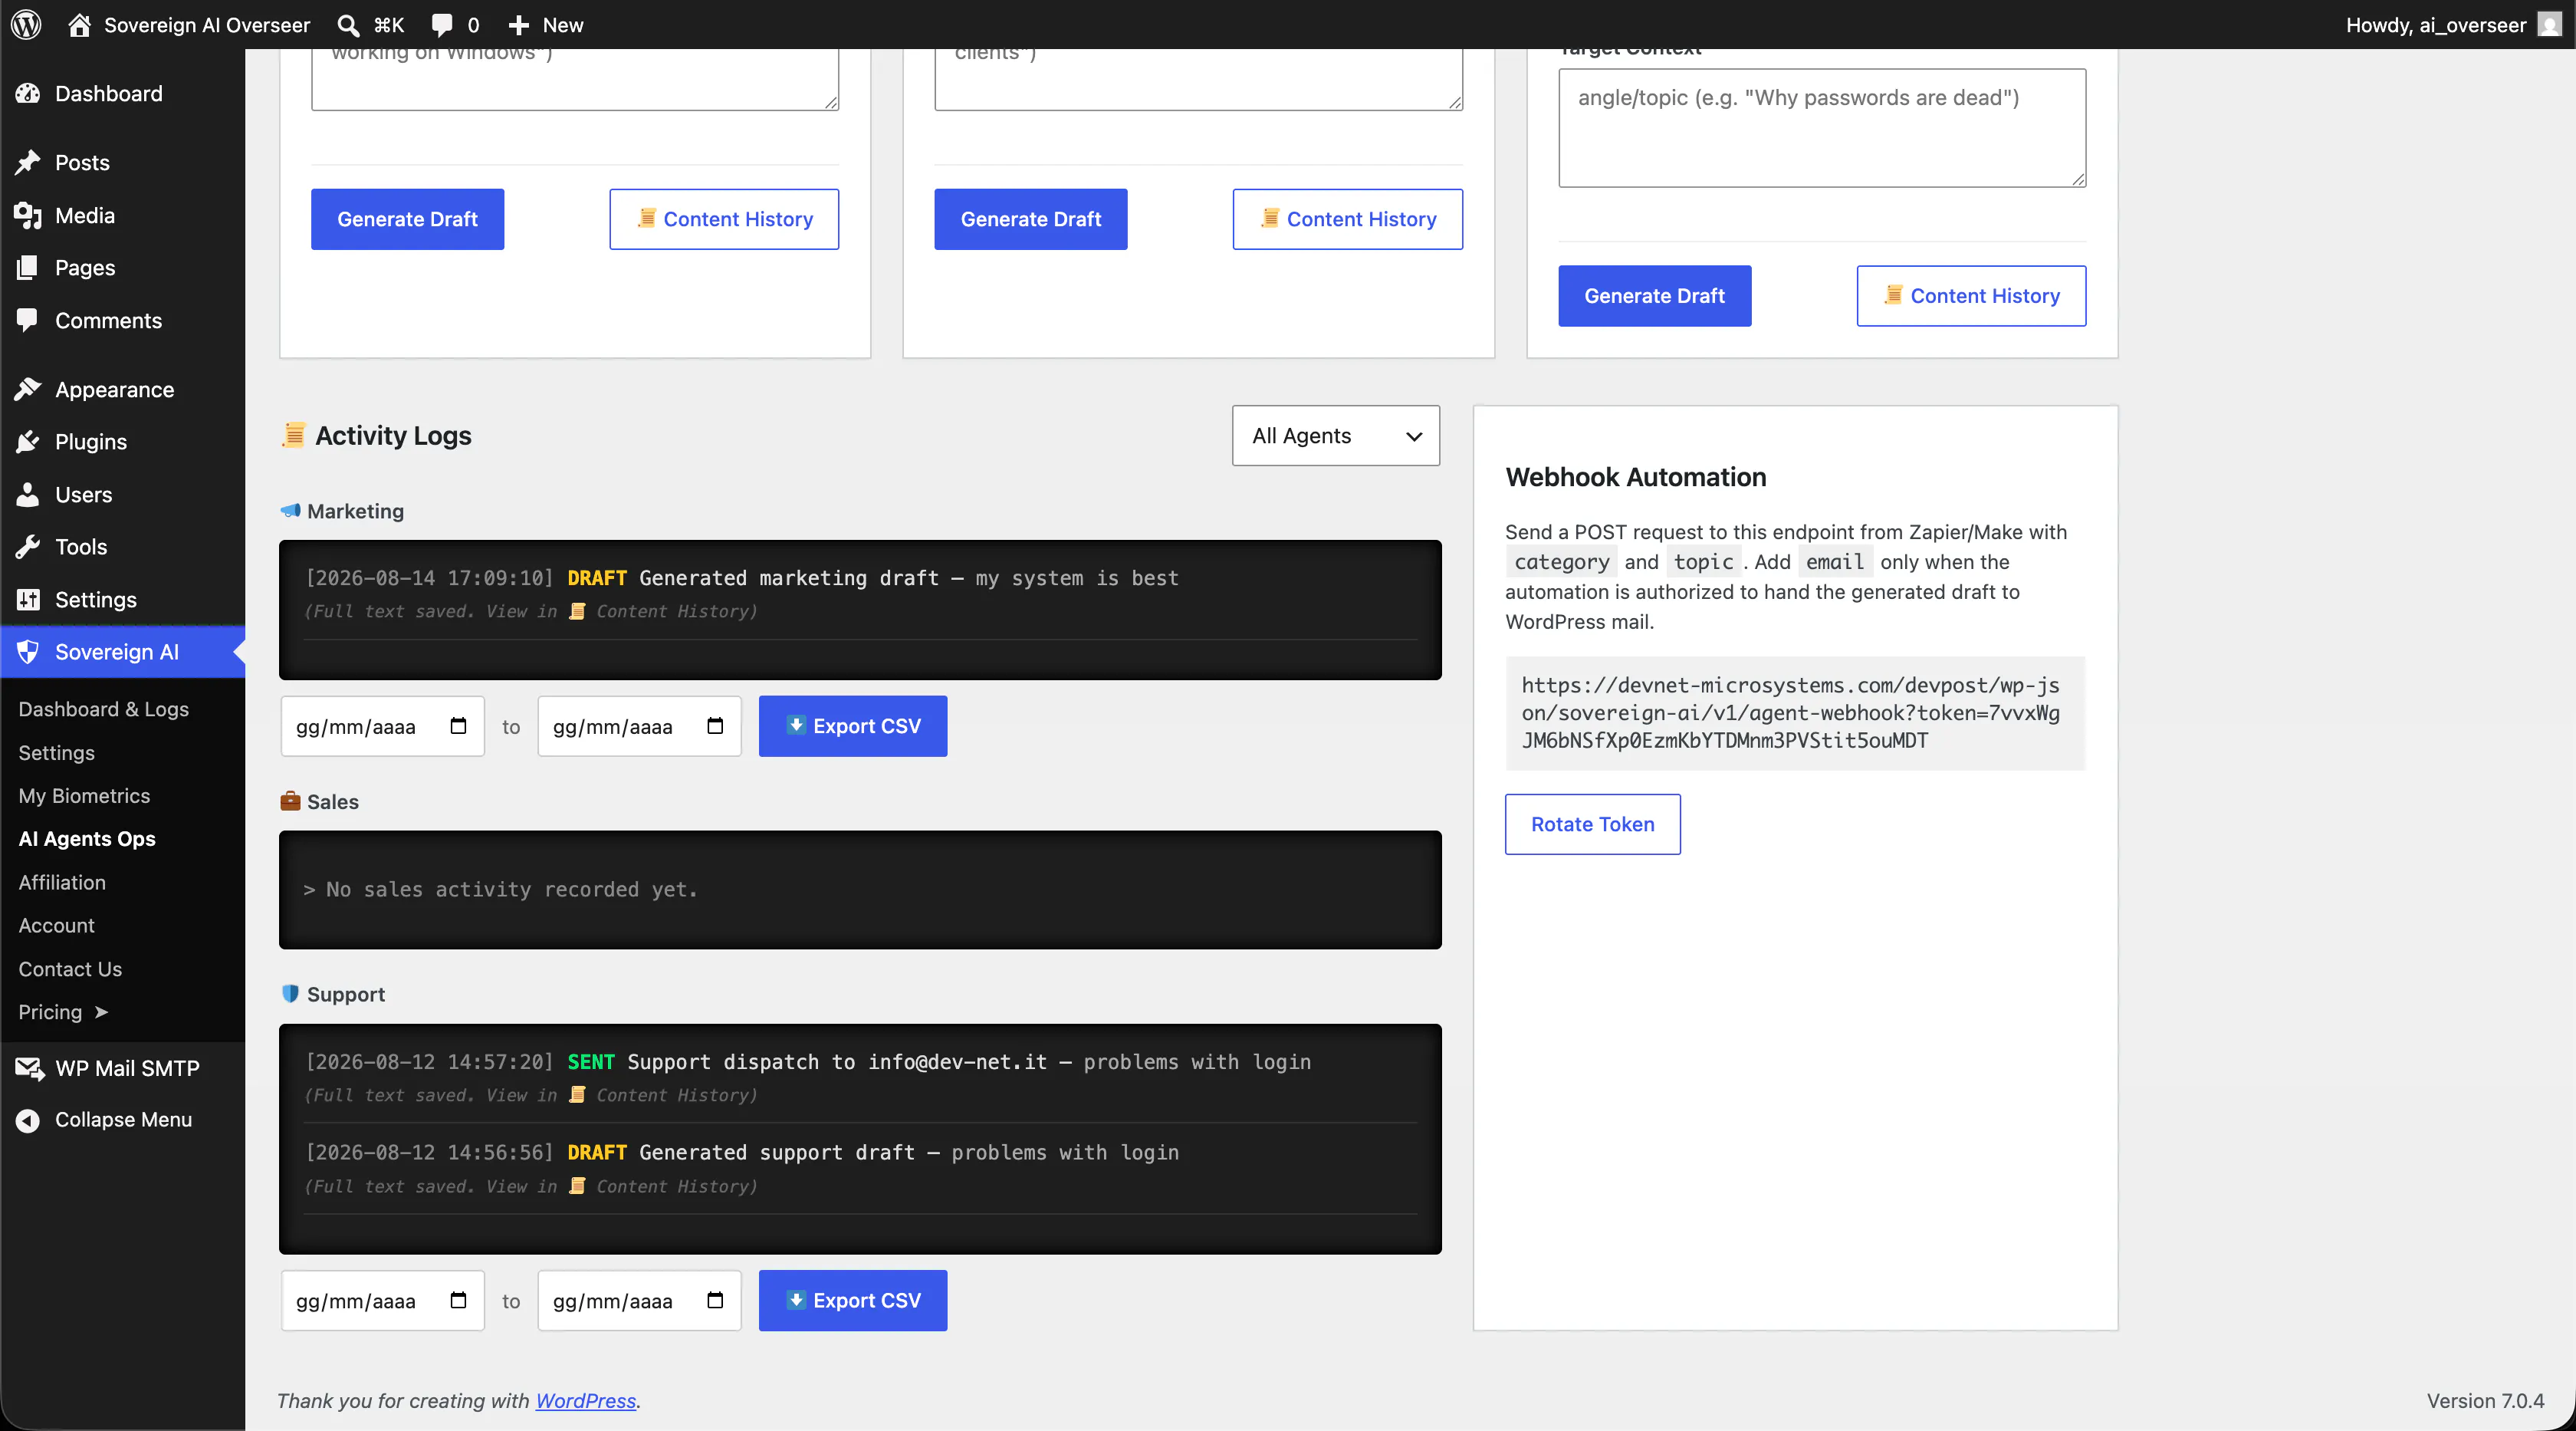Go to Pages in sidebar
The width and height of the screenshot is (2576, 1431).
84,268
